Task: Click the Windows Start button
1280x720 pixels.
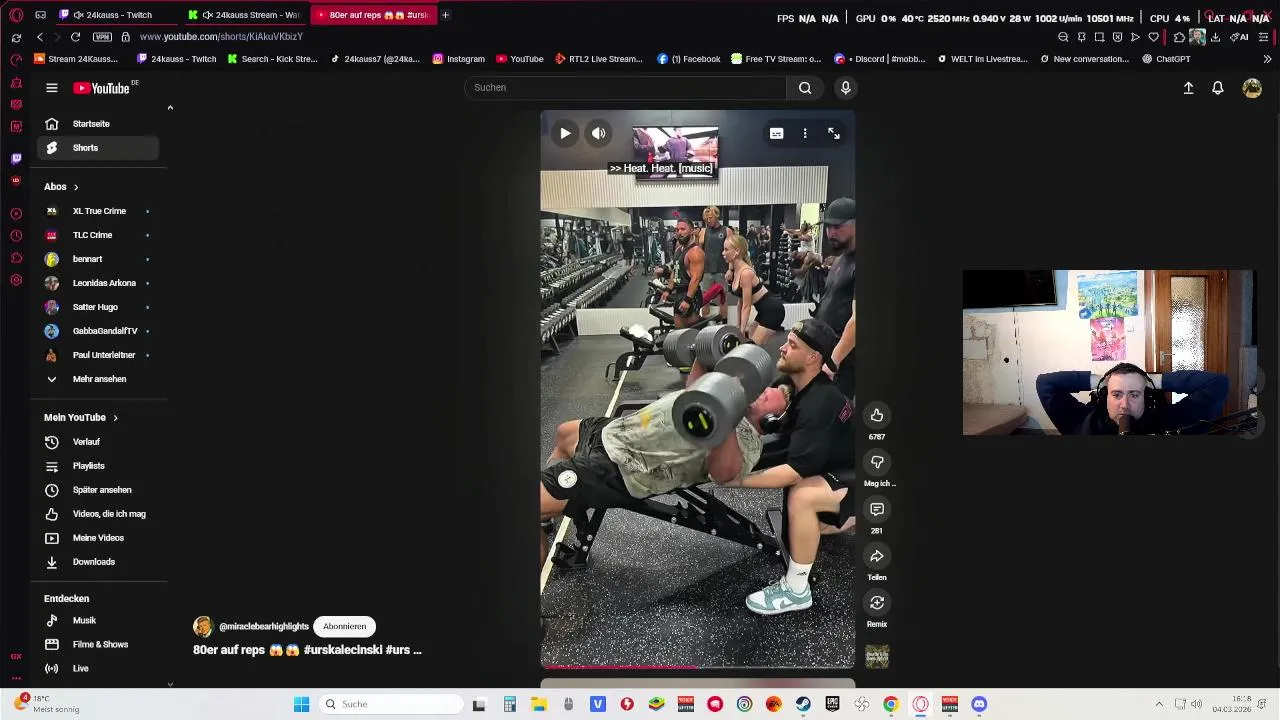Action: click(301, 704)
